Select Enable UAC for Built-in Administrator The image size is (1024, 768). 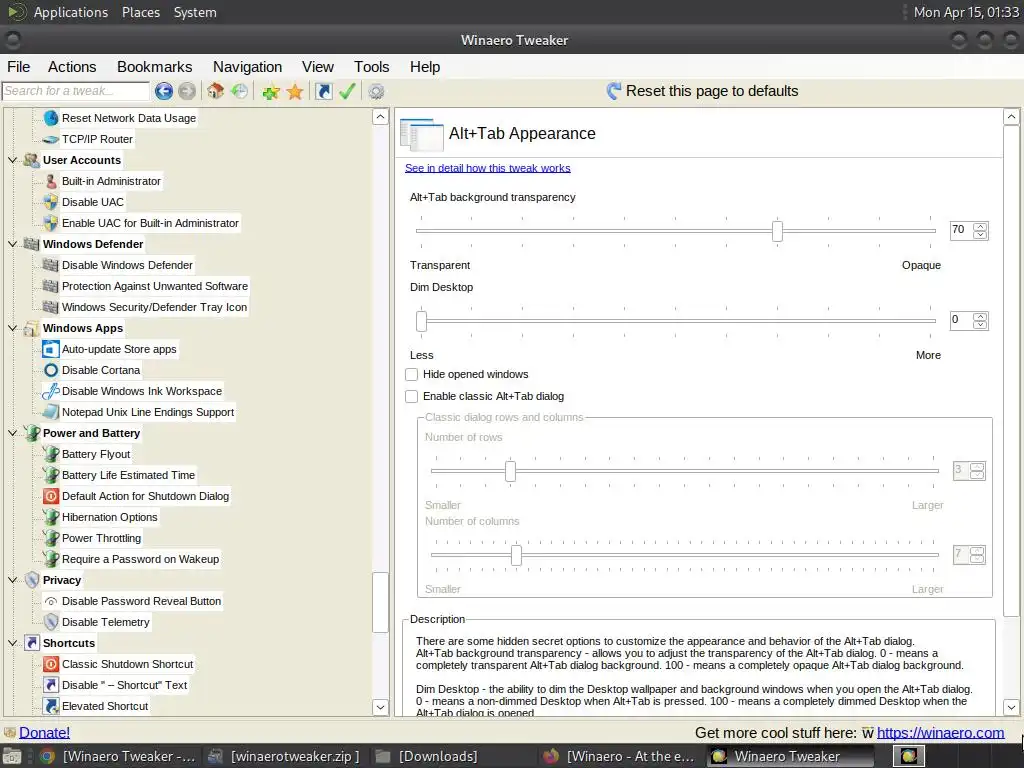pos(150,223)
